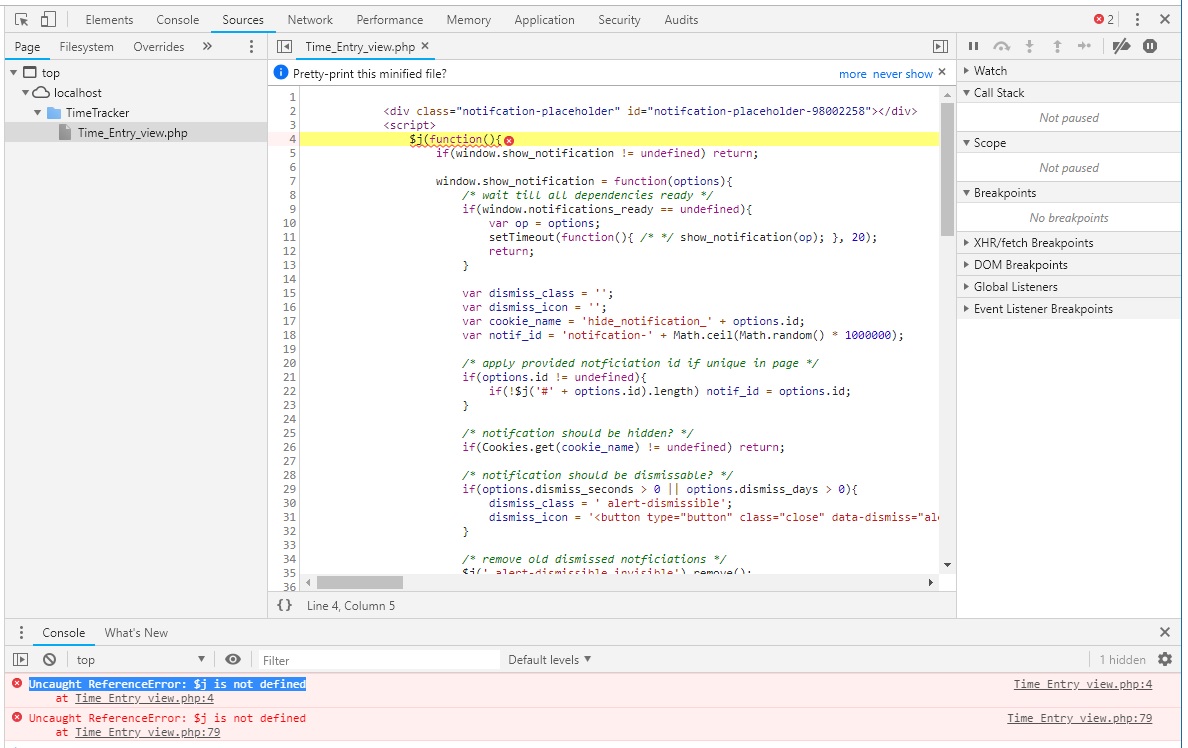Hide the navigator sidebar with the toggle icon
Viewport: 1188px width, 748px height.
click(284, 47)
